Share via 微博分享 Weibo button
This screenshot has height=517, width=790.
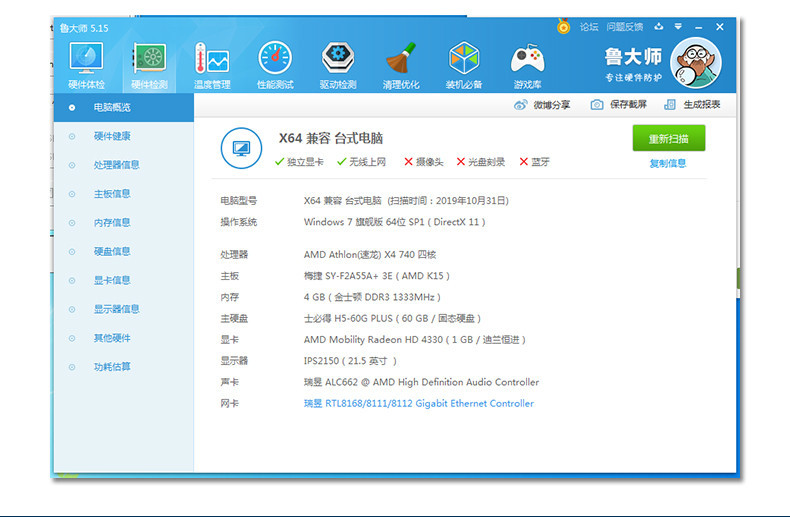pyautogui.click(x=542, y=105)
